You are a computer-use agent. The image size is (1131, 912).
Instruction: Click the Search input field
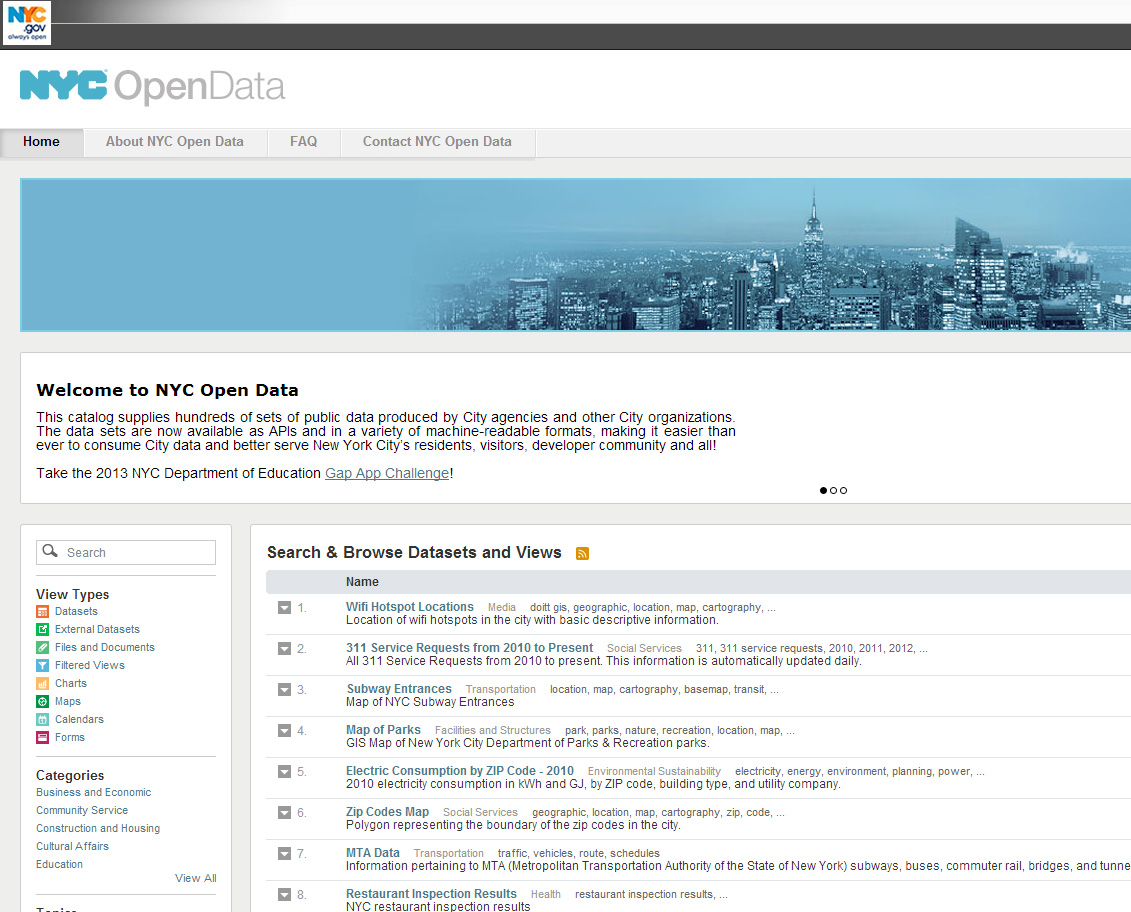[136, 552]
